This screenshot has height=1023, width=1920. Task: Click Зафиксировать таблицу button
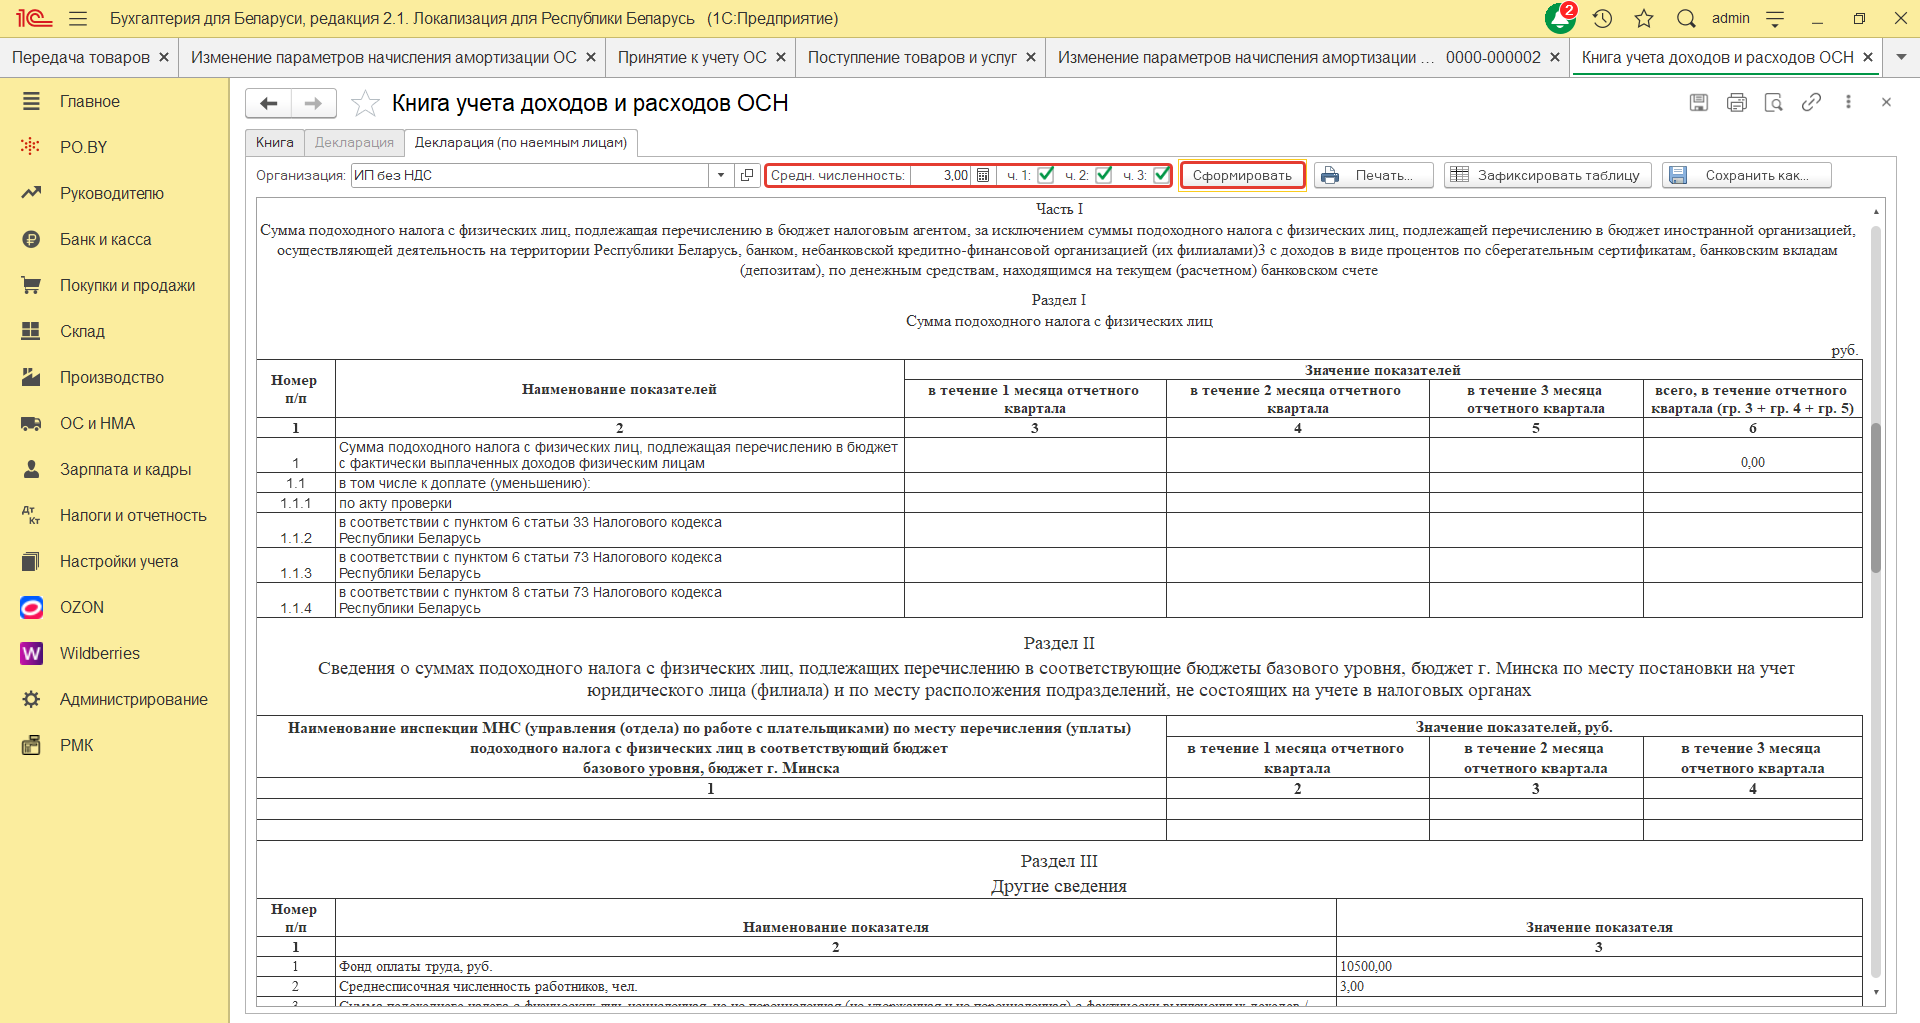click(x=1547, y=175)
